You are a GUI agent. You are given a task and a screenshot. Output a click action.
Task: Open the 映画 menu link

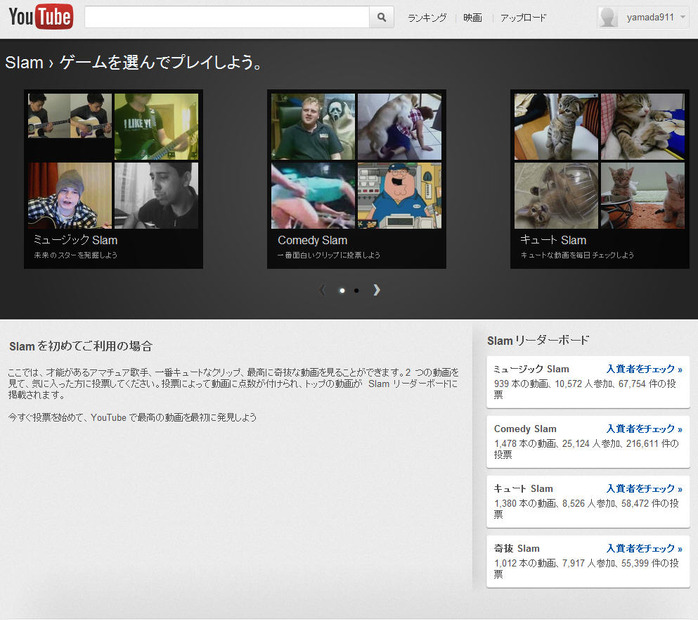[x=473, y=18]
